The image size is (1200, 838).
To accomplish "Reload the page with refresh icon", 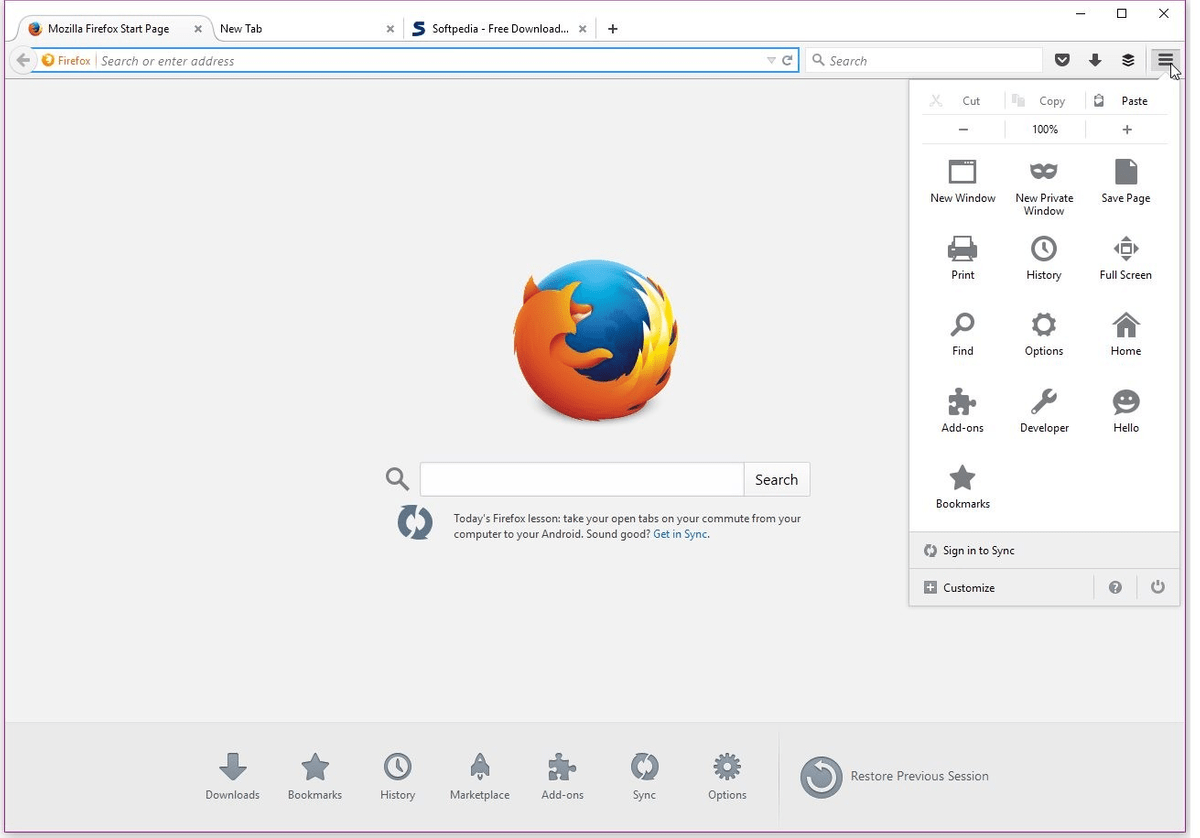I will click(787, 61).
